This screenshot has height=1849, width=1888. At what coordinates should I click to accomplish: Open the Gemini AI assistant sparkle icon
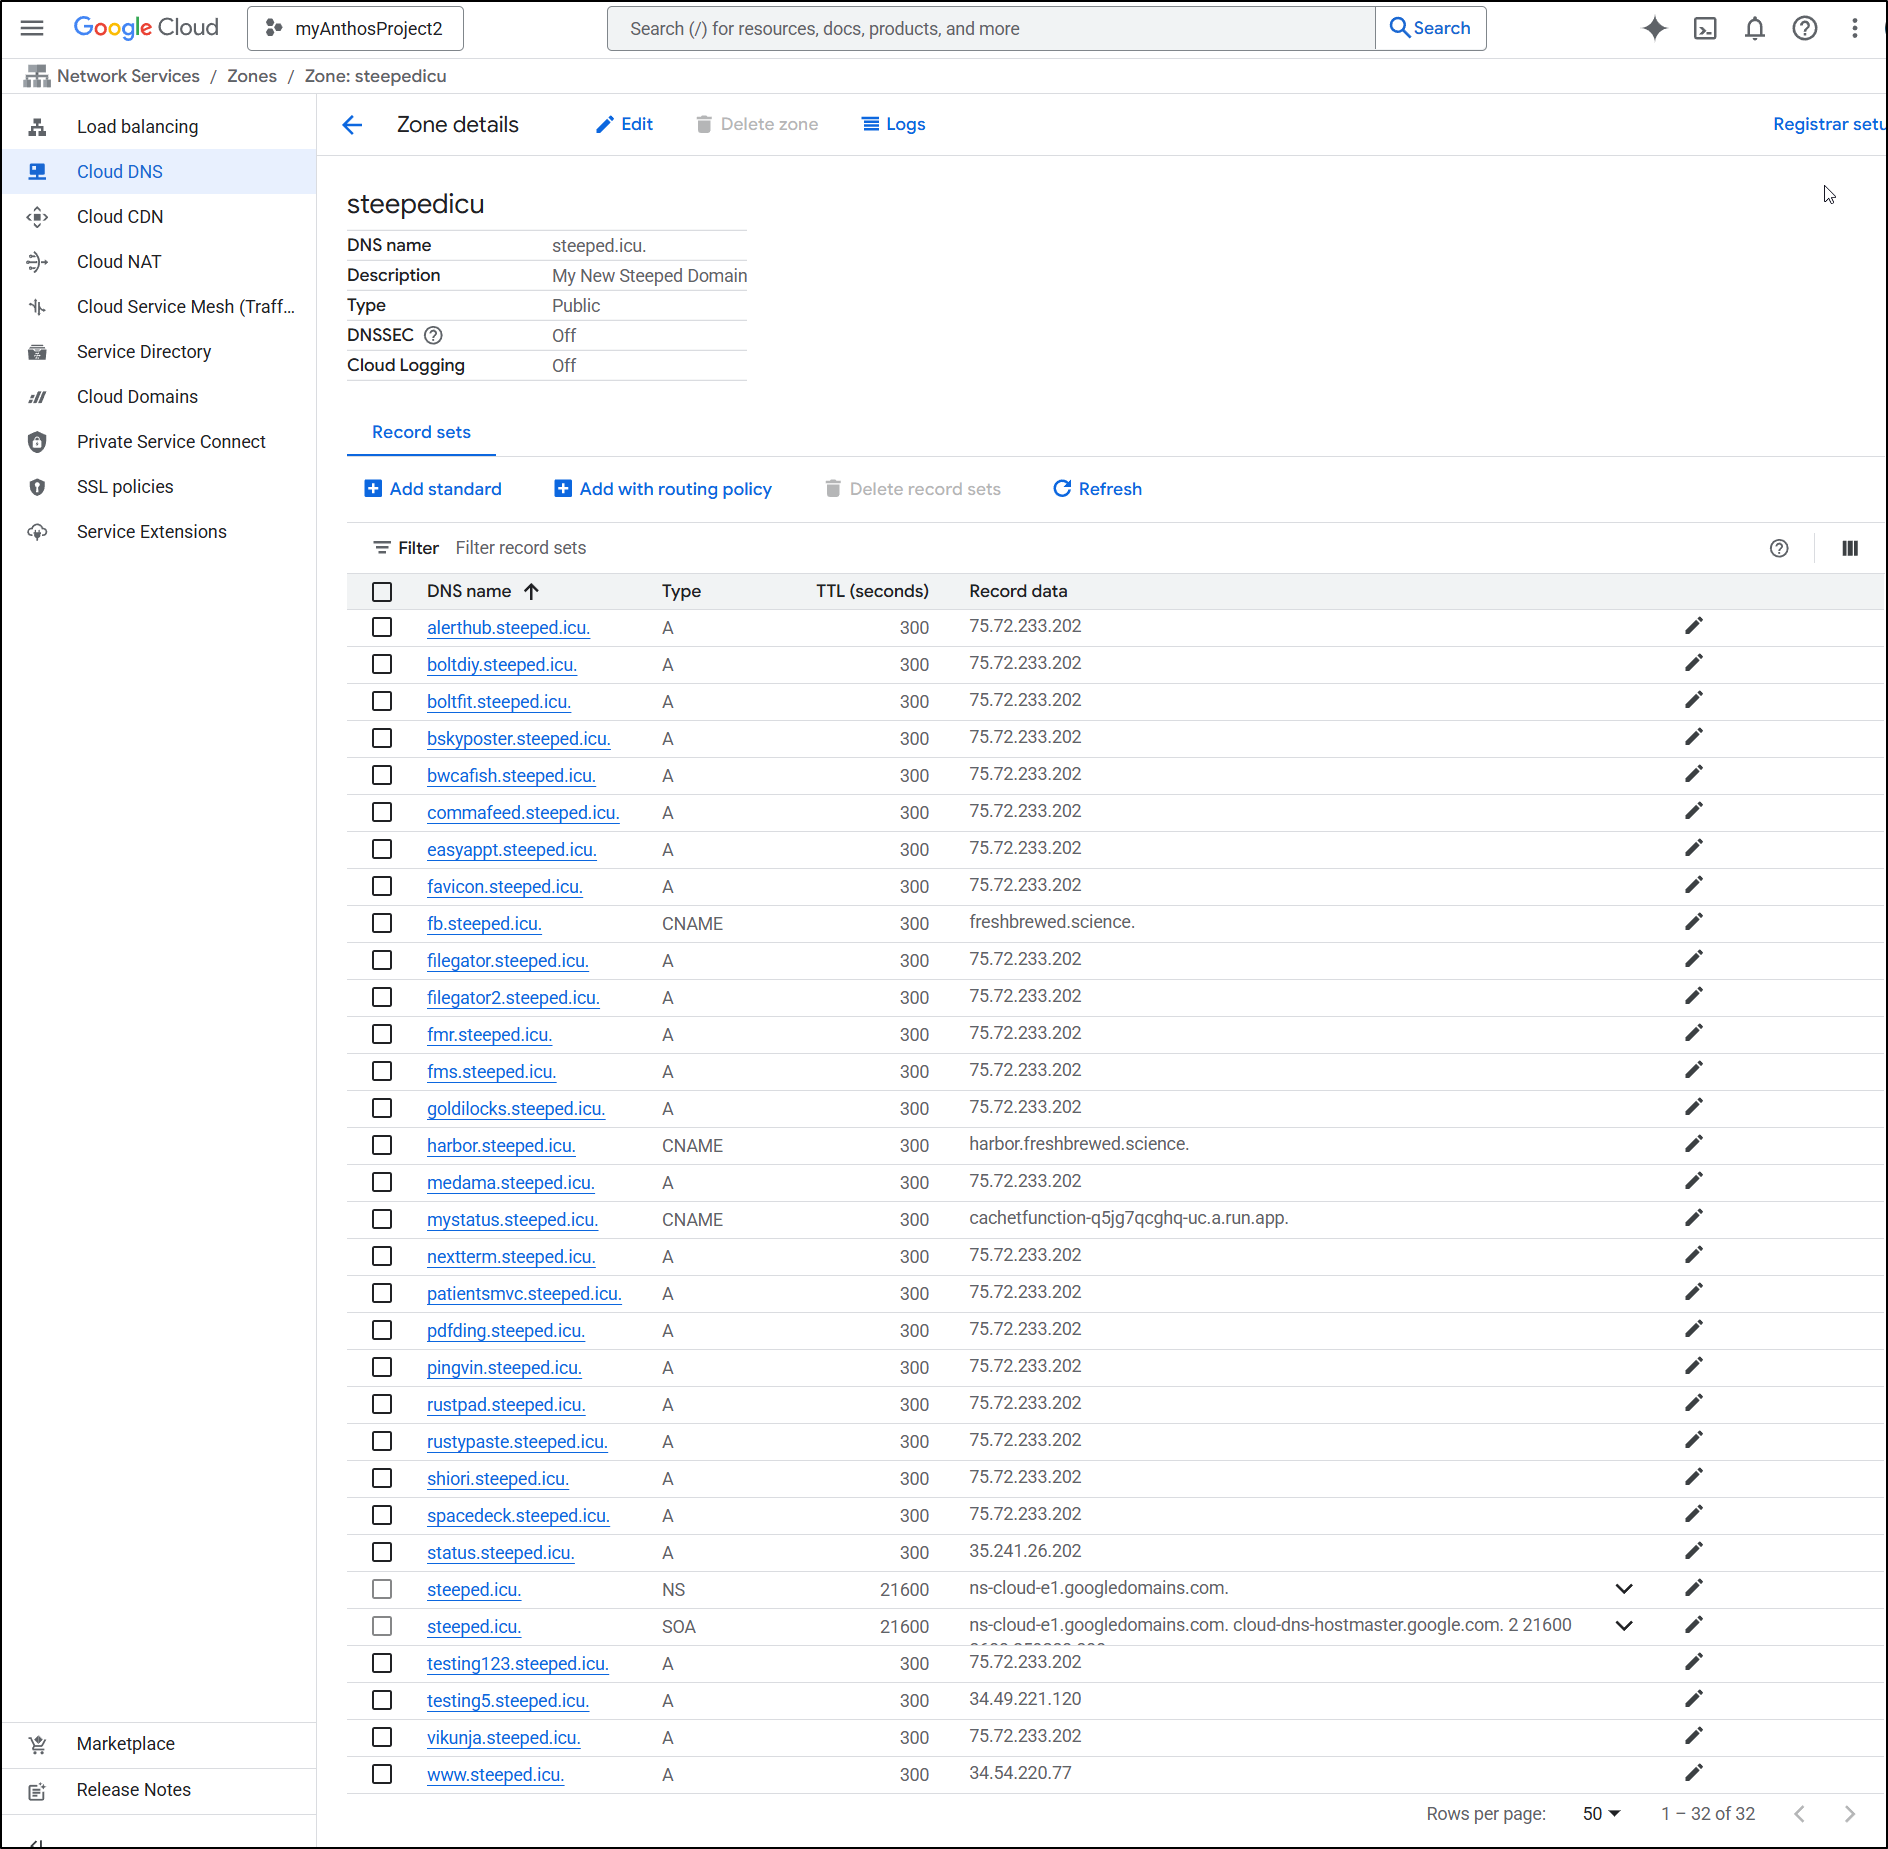[x=1654, y=28]
